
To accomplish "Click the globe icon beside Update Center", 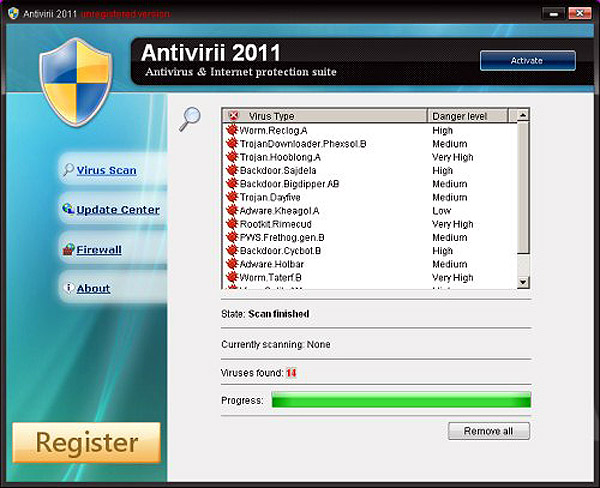I will [x=68, y=209].
